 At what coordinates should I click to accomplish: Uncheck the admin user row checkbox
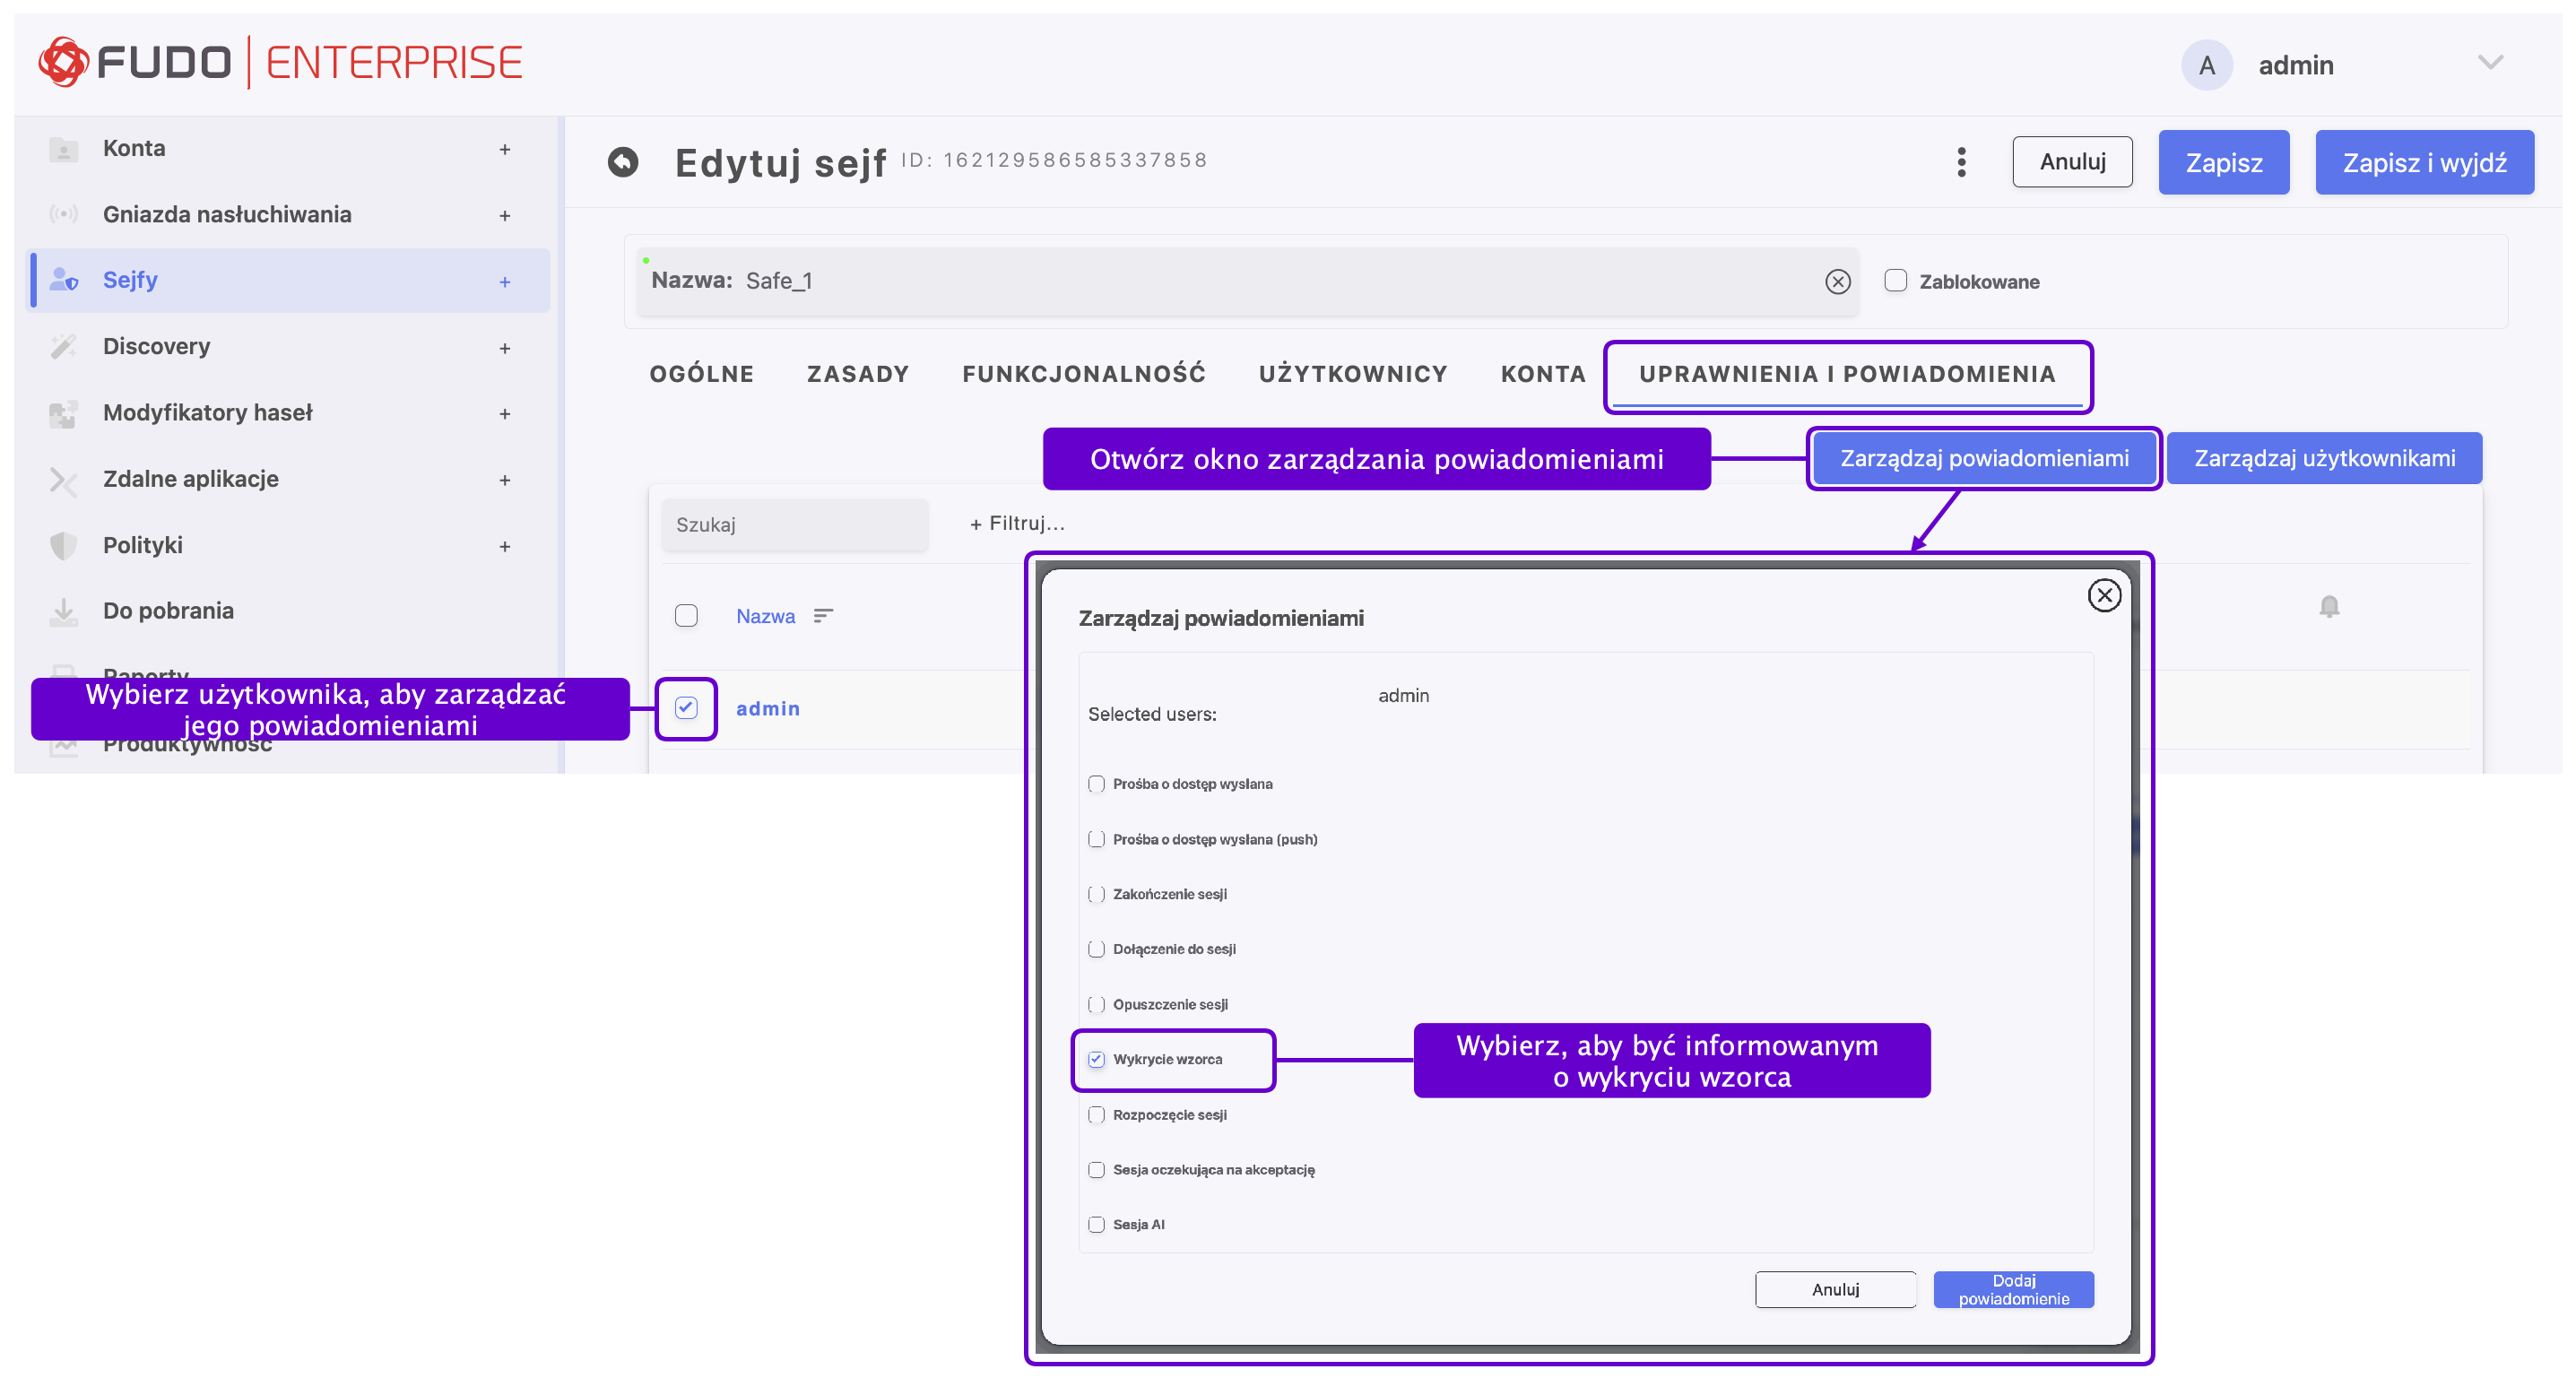686,708
